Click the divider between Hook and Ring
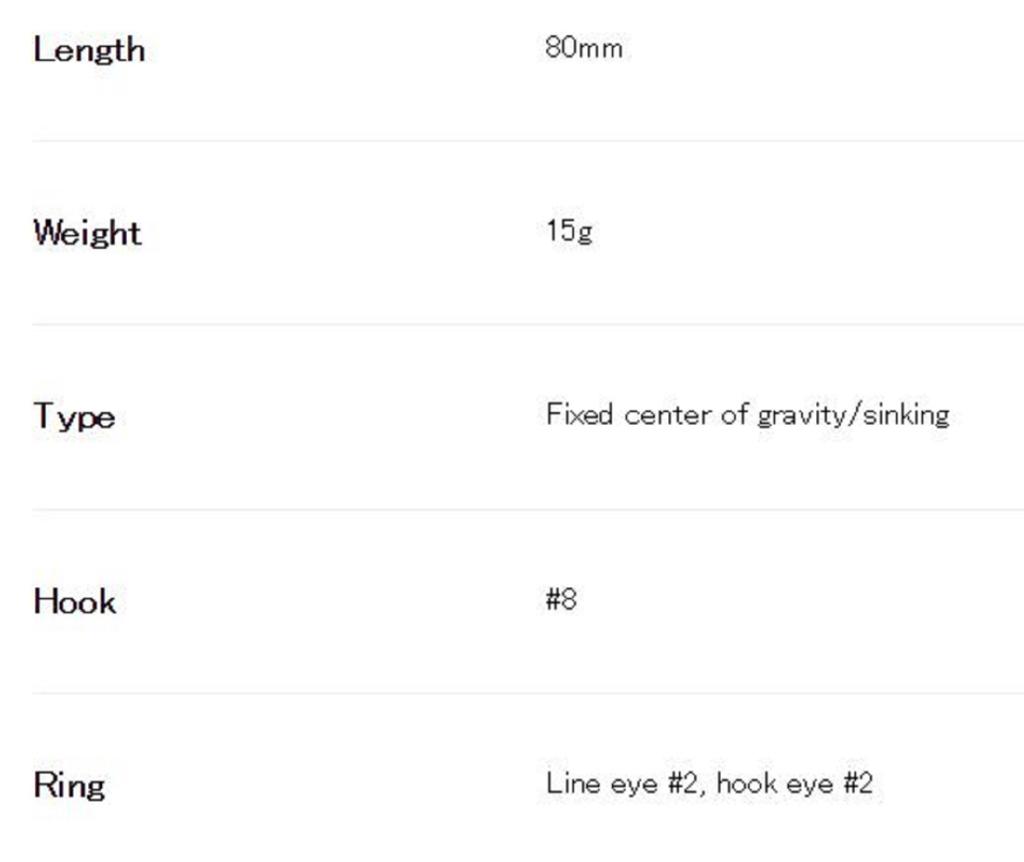 (x=528, y=693)
